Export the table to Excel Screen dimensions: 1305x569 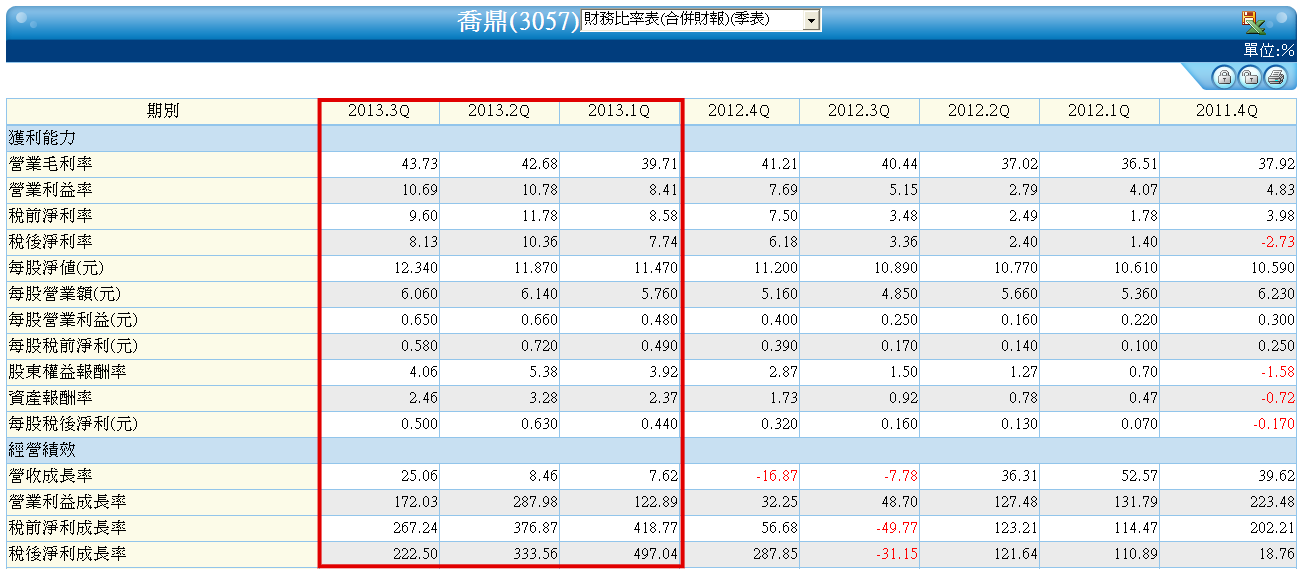(x=1253, y=22)
